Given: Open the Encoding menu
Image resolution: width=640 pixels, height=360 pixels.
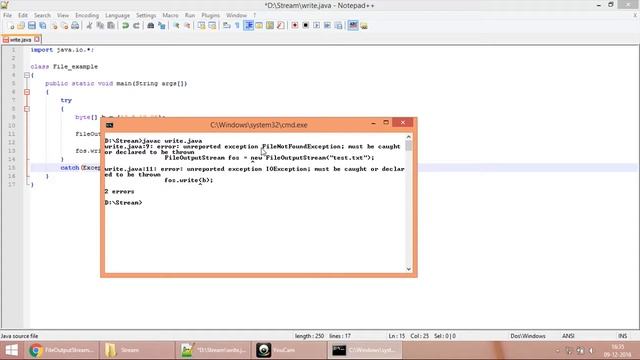Looking at the screenshot, I should click(x=87, y=15).
